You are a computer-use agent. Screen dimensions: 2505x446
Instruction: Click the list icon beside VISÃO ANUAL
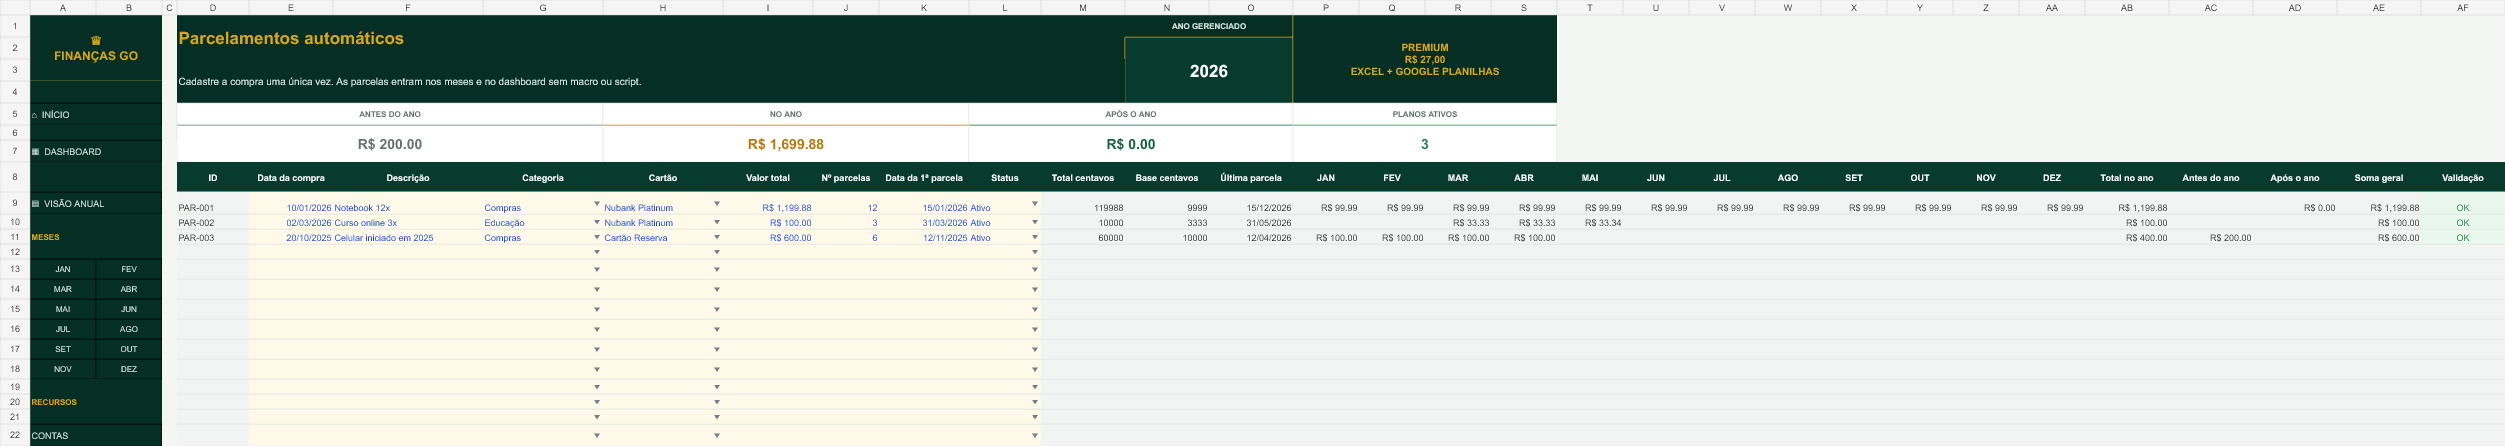(x=35, y=204)
